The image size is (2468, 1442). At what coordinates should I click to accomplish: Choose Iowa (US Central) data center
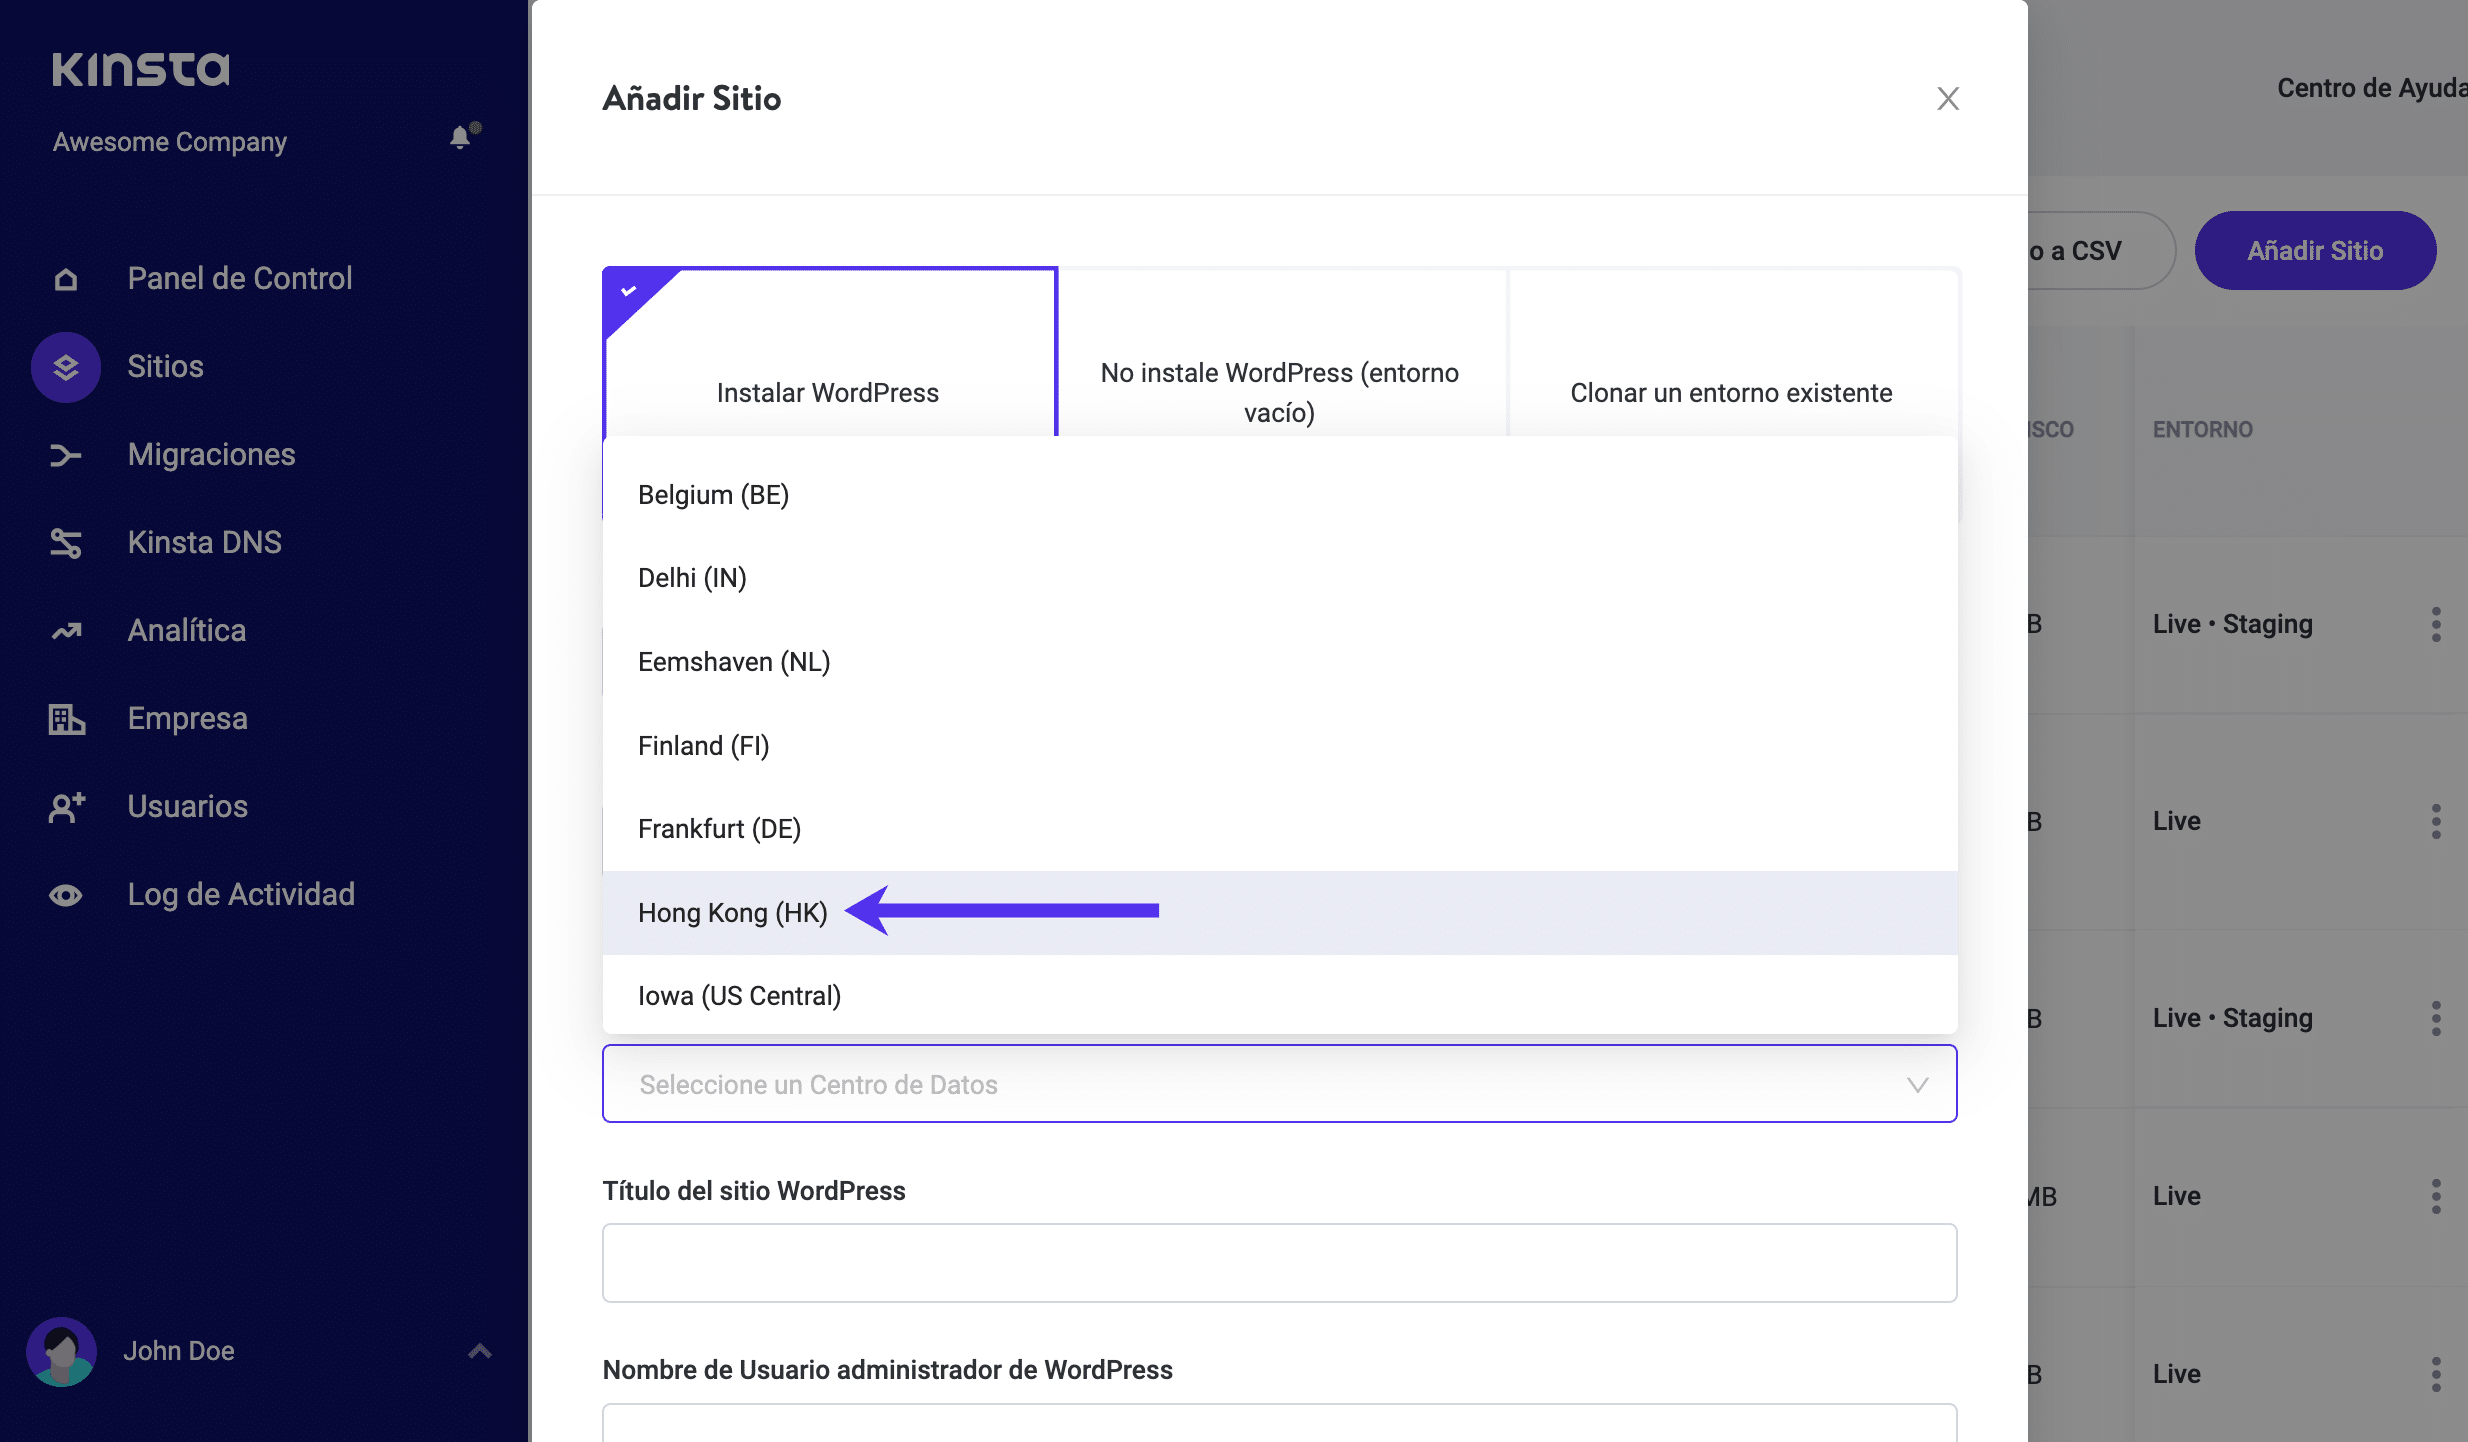coord(740,996)
